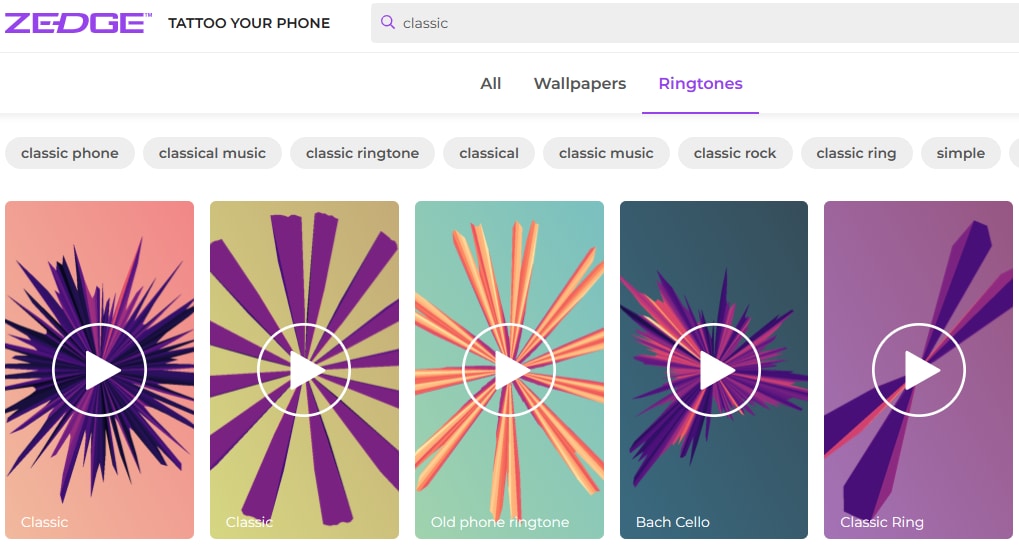
Task: Switch to the All tab
Action: [x=490, y=84]
